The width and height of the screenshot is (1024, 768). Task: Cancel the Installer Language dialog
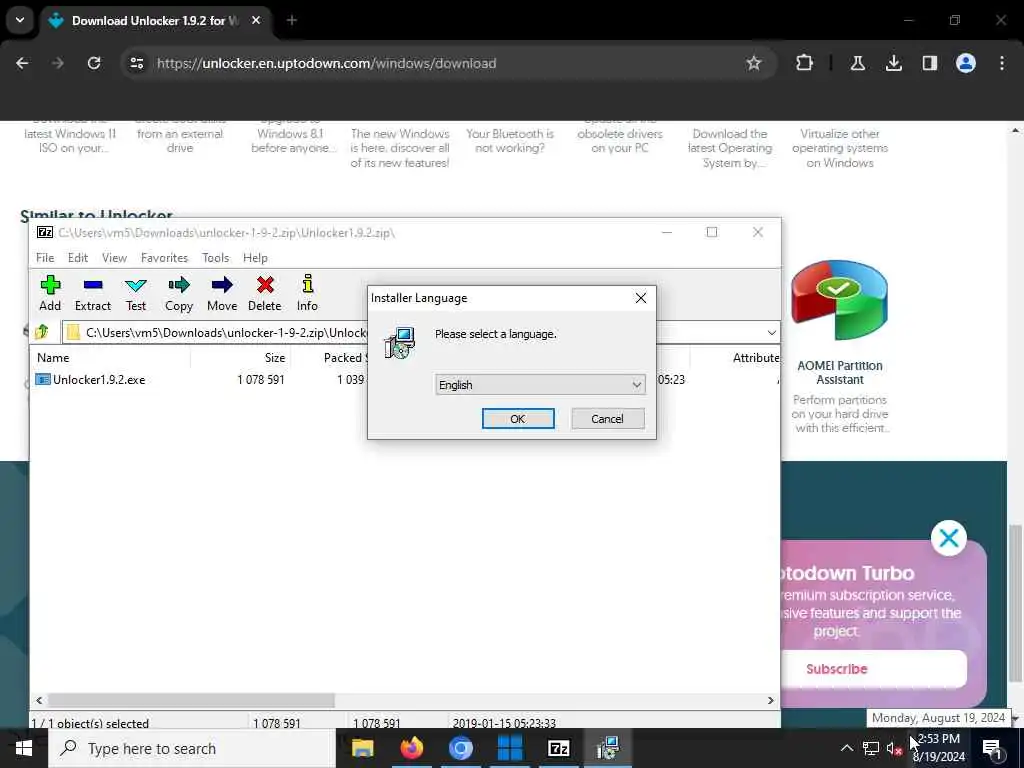pyautogui.click(x=607, y=419)
